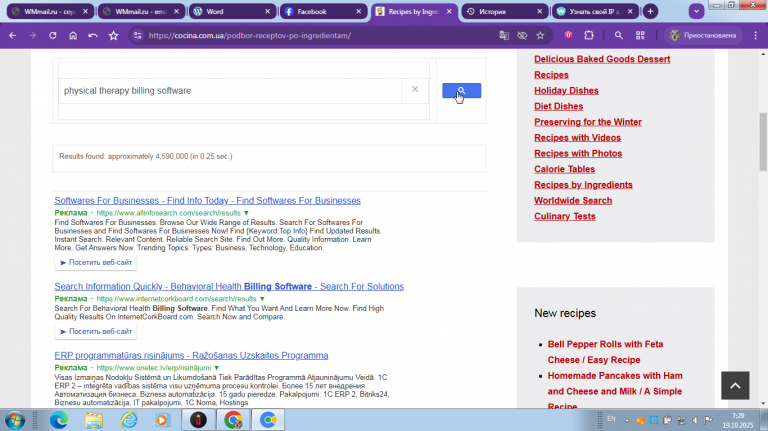This screenshot has height=431, width=768.
Task: Open Softwares For Businesses ad link
Action: [208, 200]
